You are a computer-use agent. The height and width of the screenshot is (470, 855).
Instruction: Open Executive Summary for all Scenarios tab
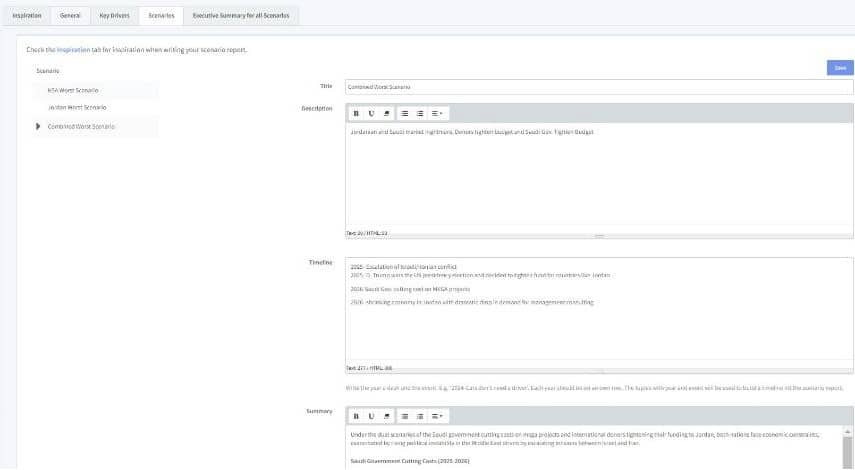click(240, 16)
